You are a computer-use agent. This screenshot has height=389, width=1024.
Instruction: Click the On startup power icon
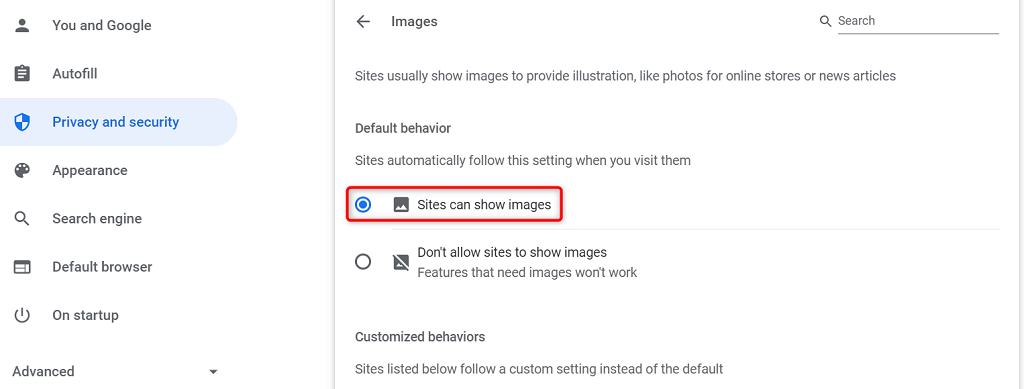22,315
